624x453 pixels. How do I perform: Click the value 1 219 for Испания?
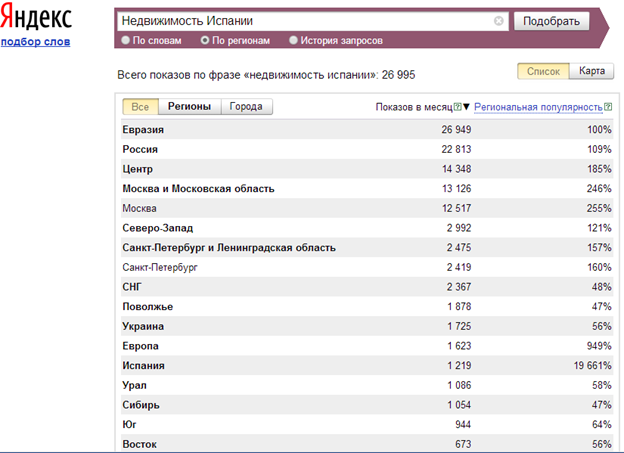coord(459,365)
